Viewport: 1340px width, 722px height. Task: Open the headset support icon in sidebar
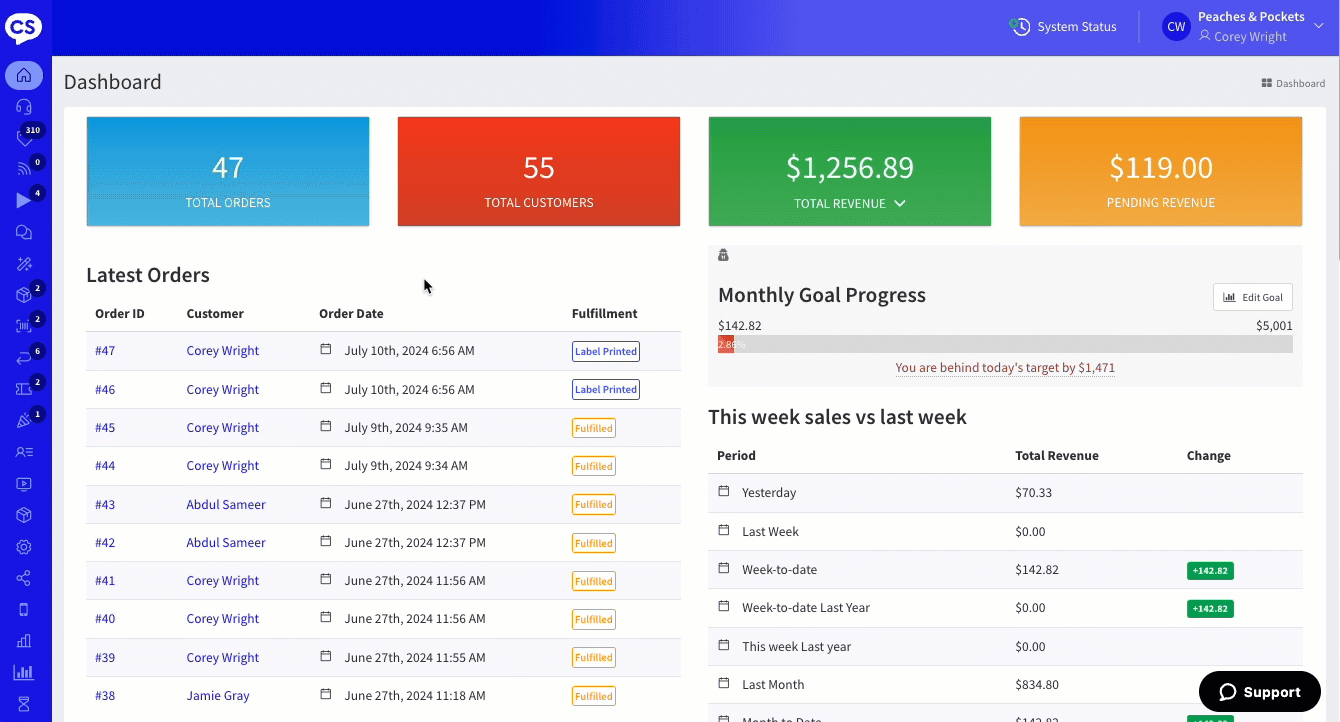24,107
